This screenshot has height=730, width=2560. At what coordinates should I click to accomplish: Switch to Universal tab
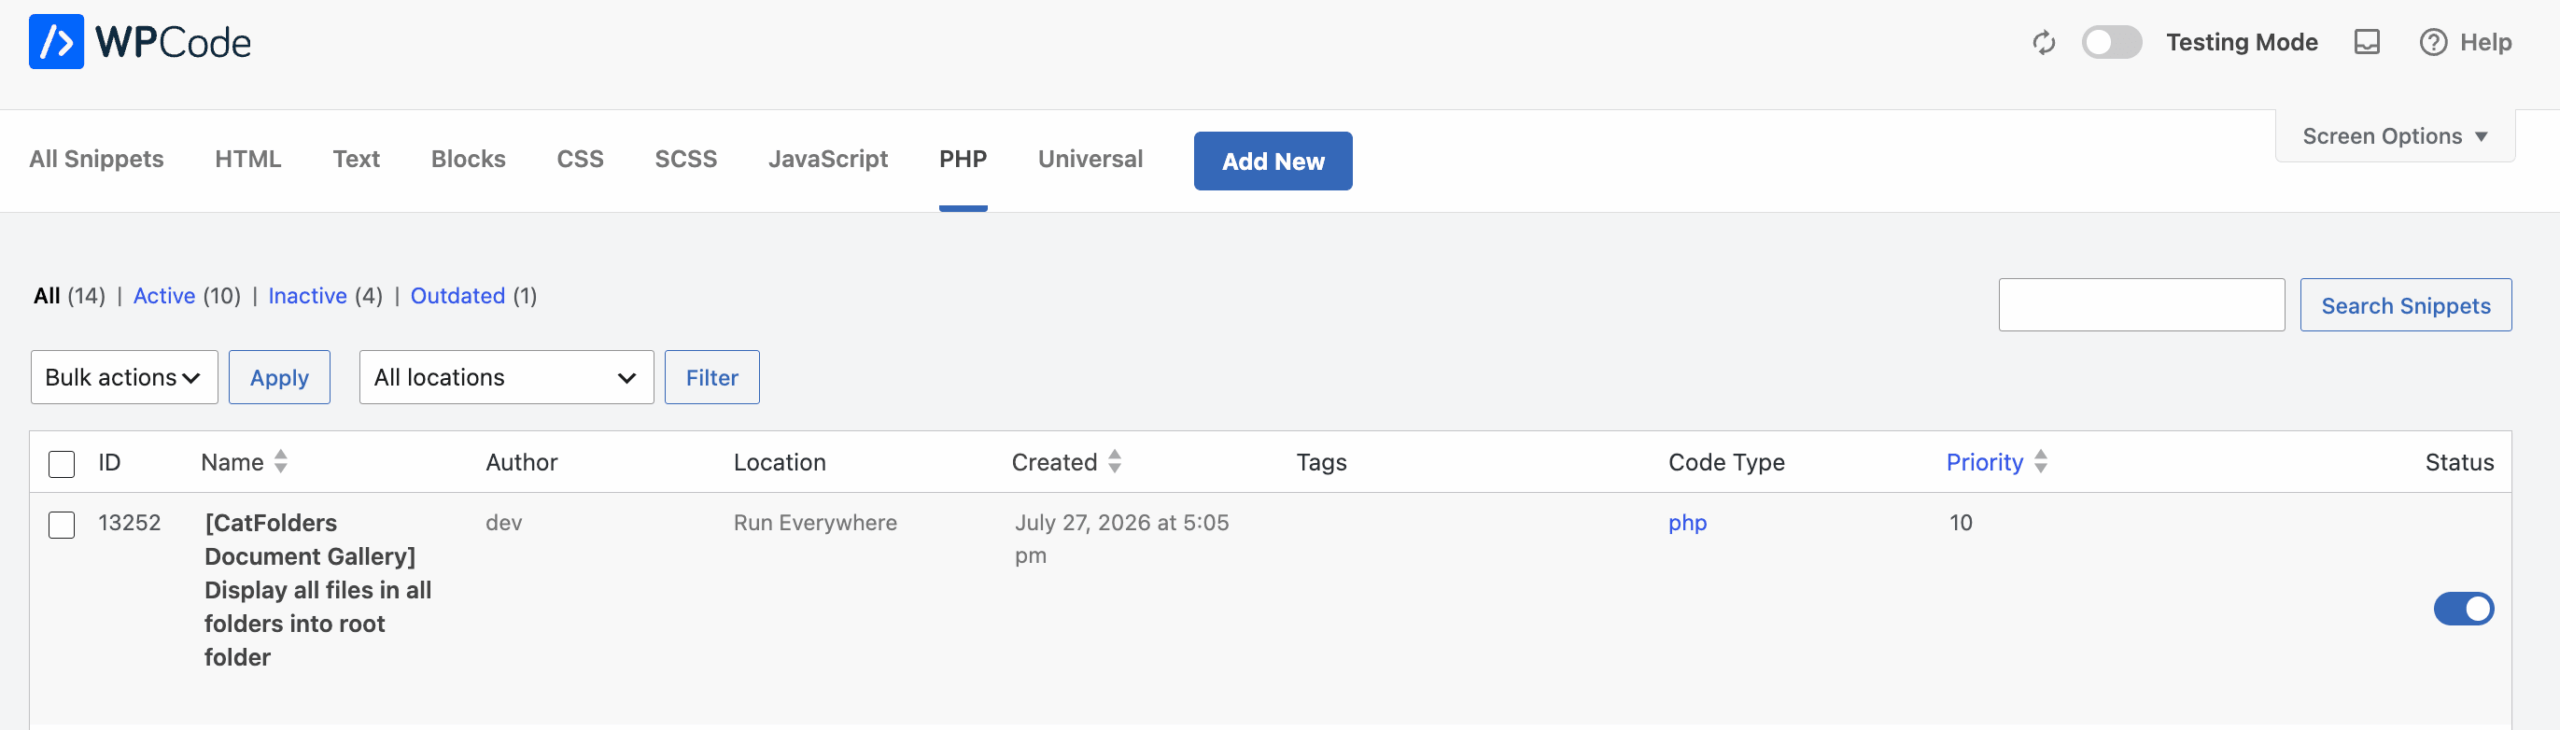[1090, 159]
